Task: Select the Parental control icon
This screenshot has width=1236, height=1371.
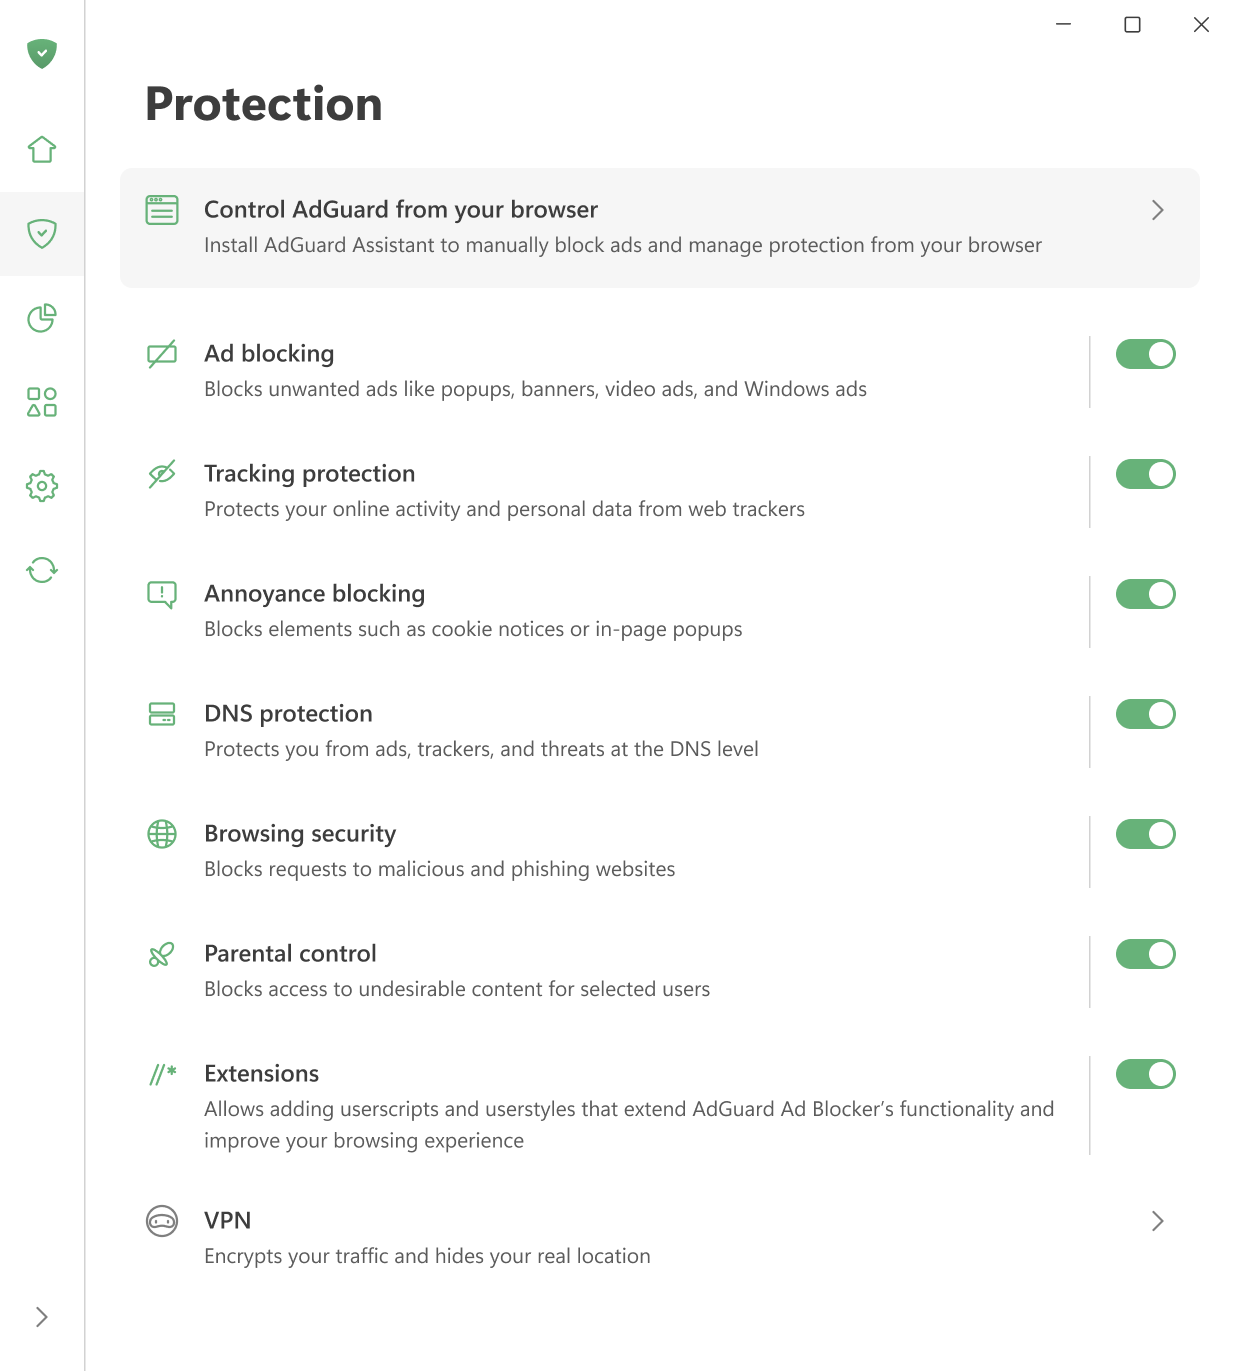Action: pos(161,954)
